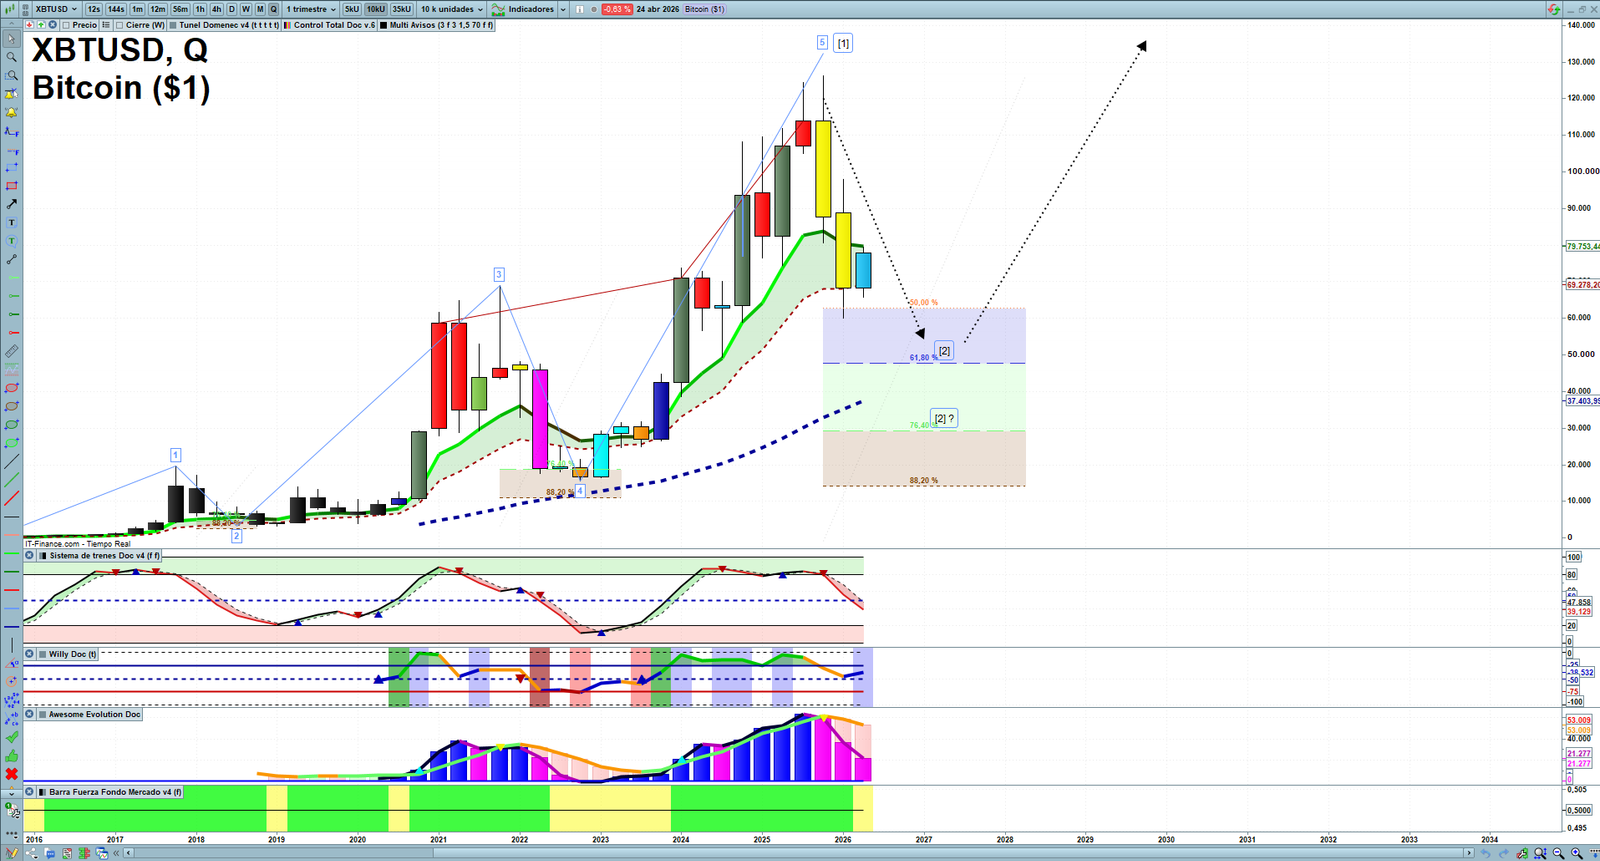Toggle the Precio checkbox

pos(66,25)
